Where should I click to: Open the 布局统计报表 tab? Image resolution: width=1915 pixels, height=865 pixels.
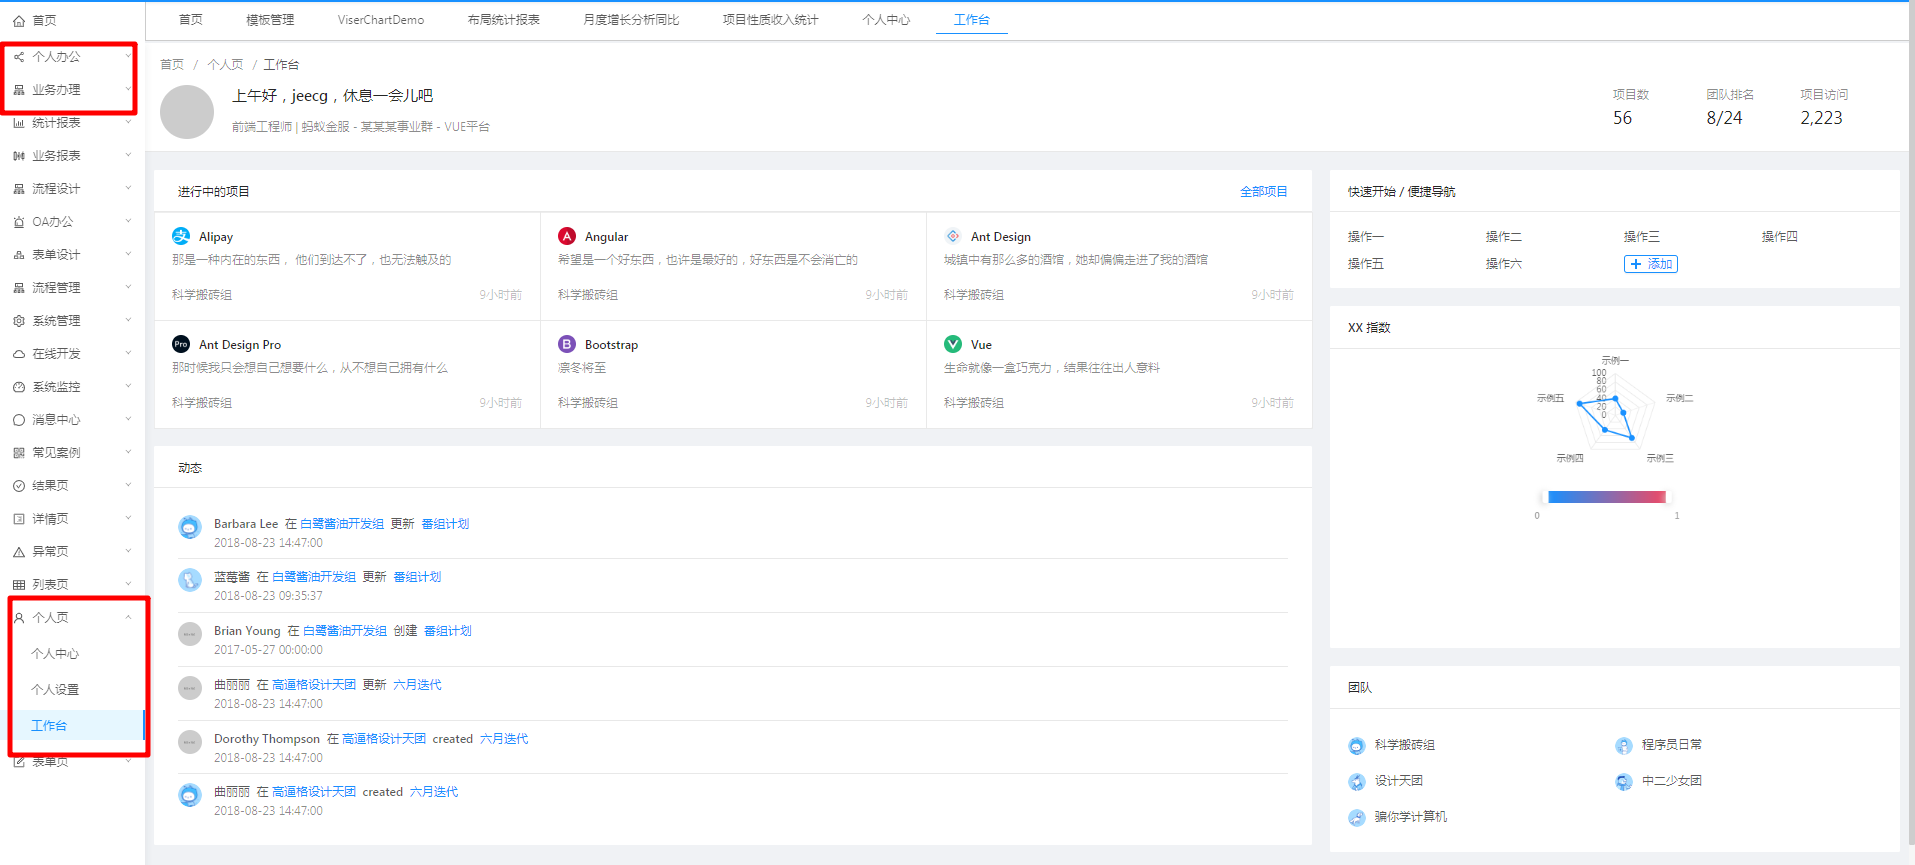[x=504, y=20]
